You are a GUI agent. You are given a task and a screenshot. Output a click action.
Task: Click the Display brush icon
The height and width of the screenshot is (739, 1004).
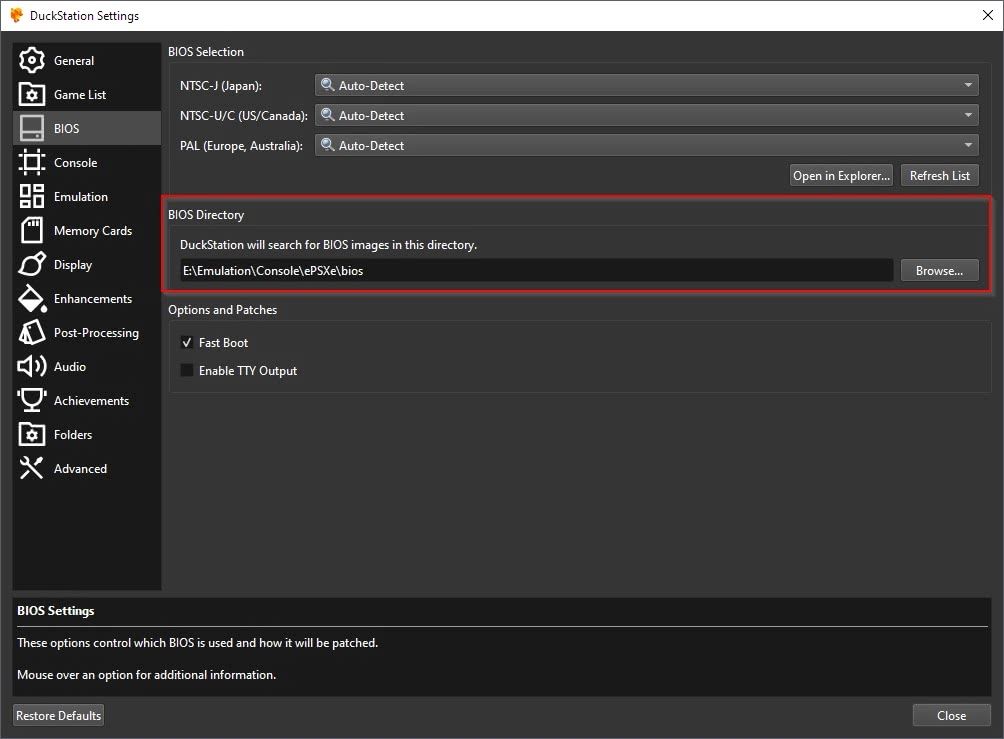(x=31, y=264)
